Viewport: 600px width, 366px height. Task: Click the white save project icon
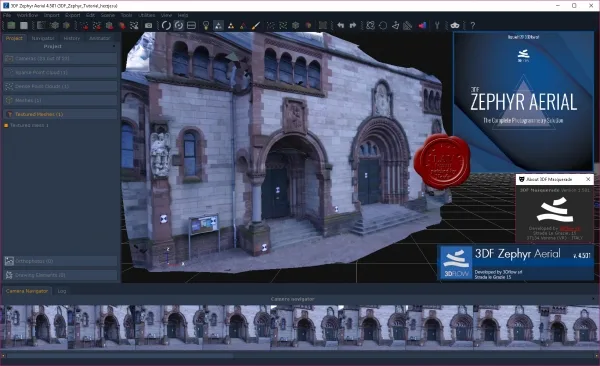point(24,25)
